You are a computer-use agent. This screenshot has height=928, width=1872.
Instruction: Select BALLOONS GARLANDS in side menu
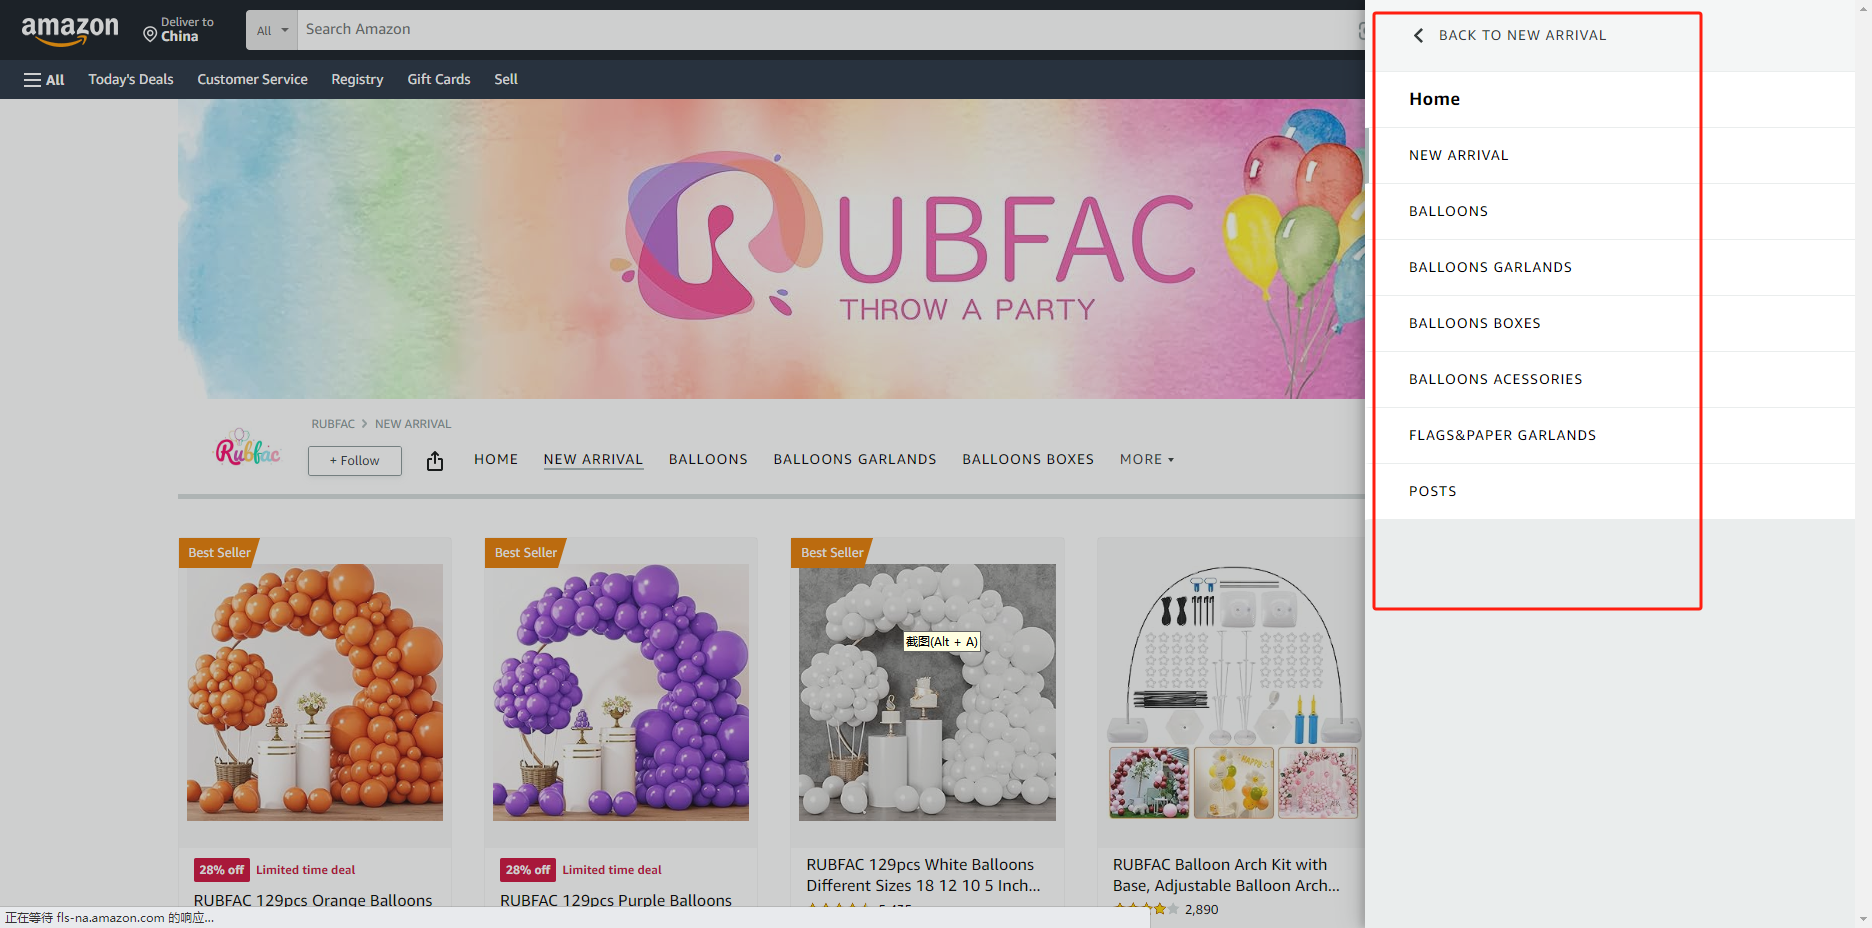[x=1490, y=268]
